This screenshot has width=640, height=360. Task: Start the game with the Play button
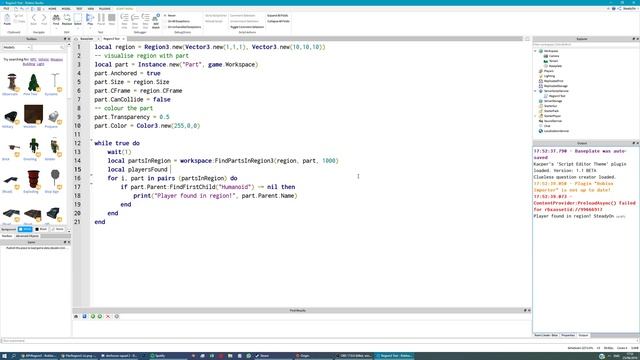click(90, 19)
